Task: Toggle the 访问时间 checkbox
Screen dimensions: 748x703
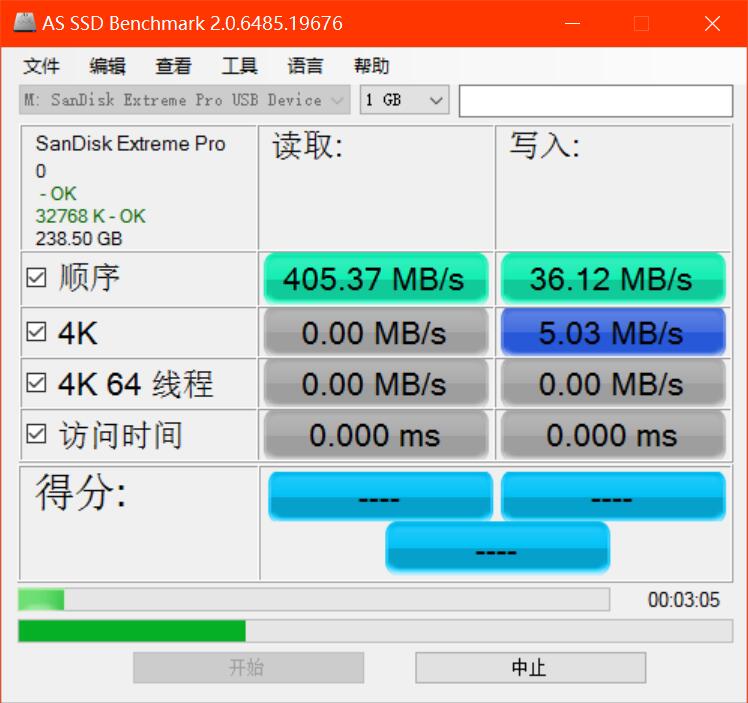Action: pos(37,435)
